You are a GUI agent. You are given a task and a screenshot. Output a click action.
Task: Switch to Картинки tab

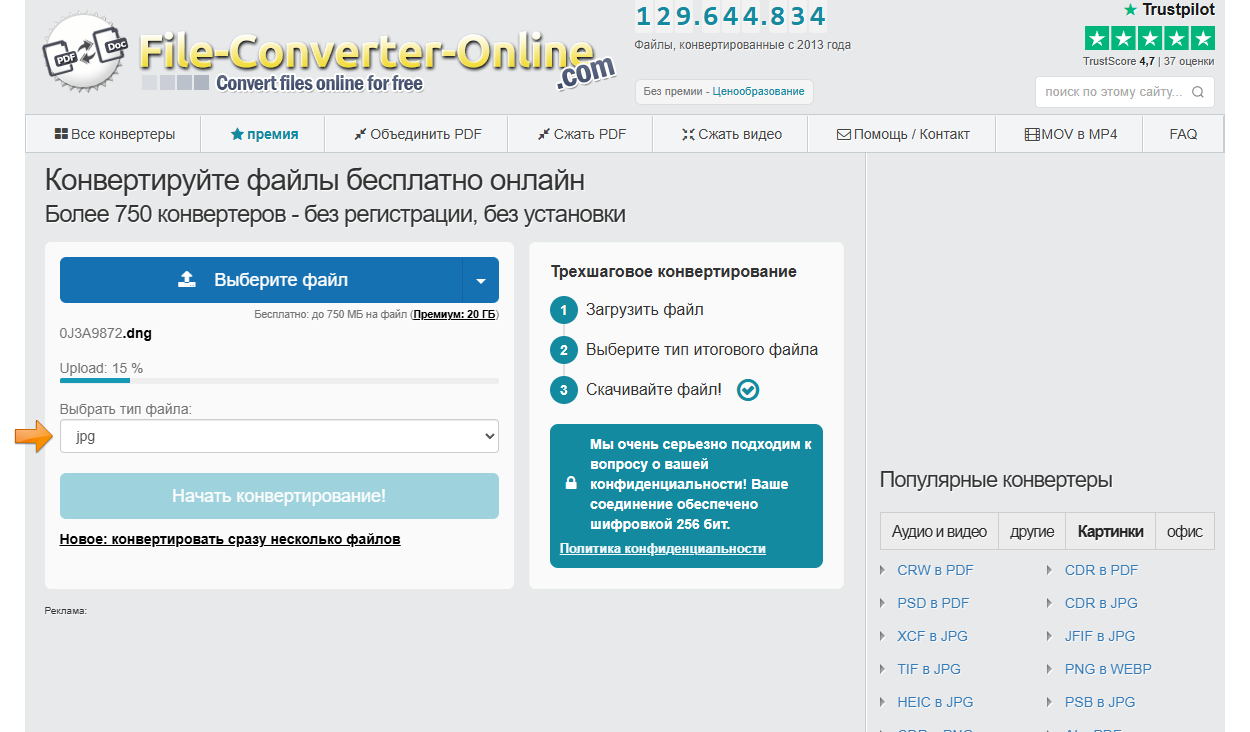(1110, 531)
